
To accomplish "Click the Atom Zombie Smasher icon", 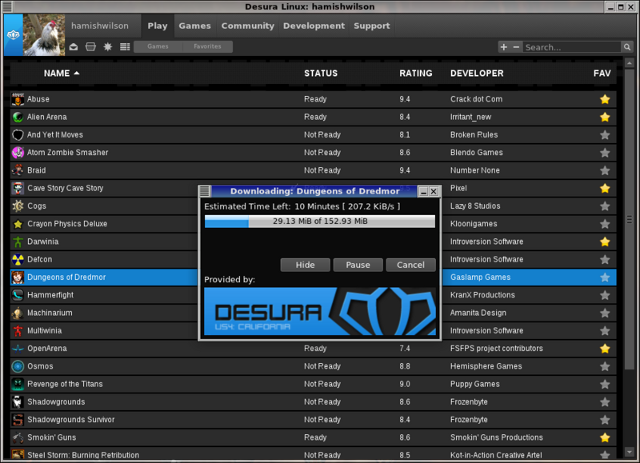I will click(x=18, y=153).
